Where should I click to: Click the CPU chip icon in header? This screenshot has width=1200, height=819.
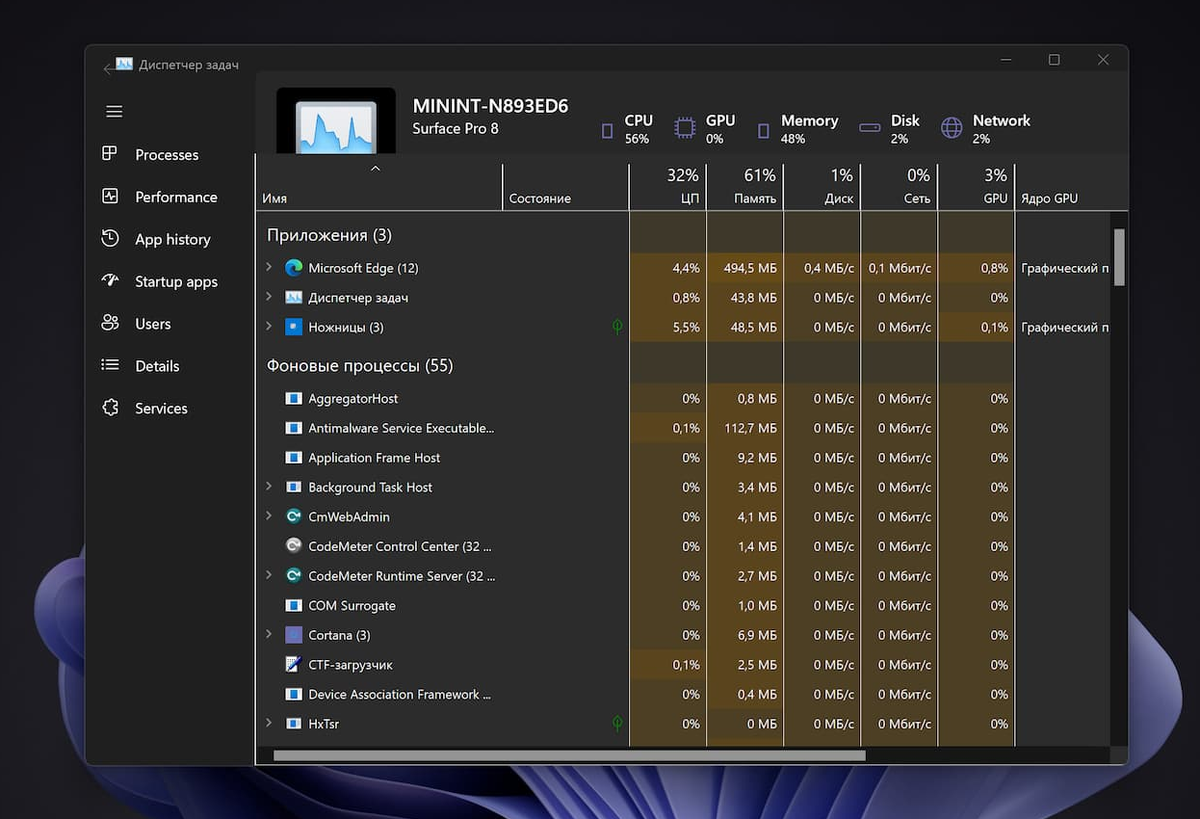click(607, 130)
